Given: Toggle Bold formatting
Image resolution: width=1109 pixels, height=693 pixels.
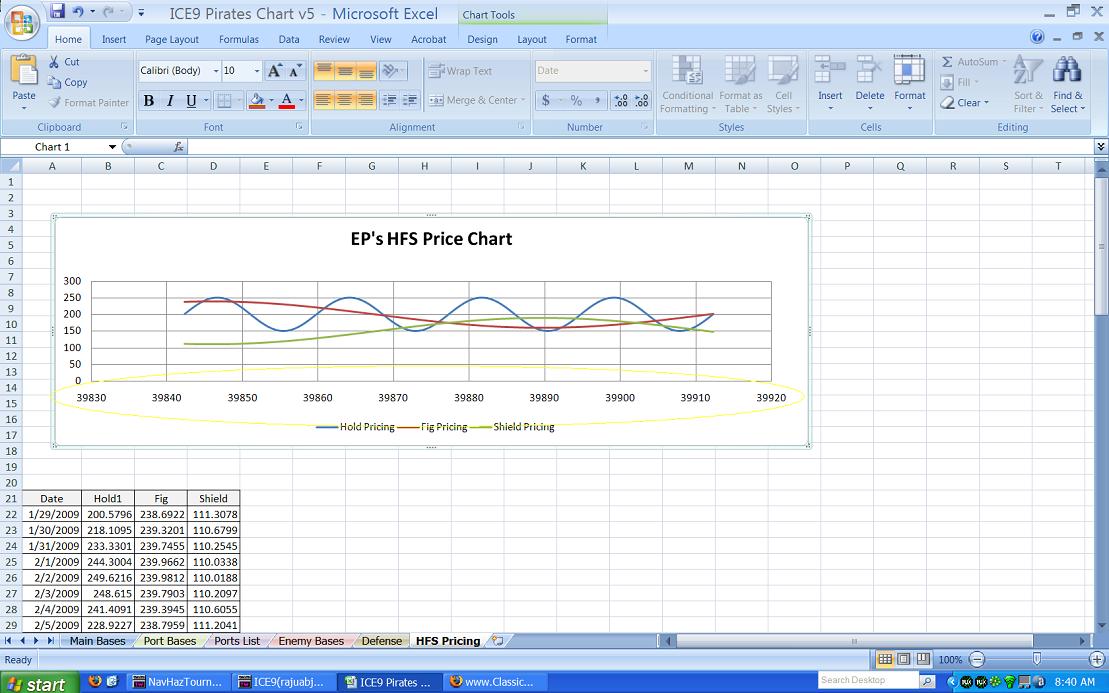Looking at the screenshot, I should click(149, 100).
